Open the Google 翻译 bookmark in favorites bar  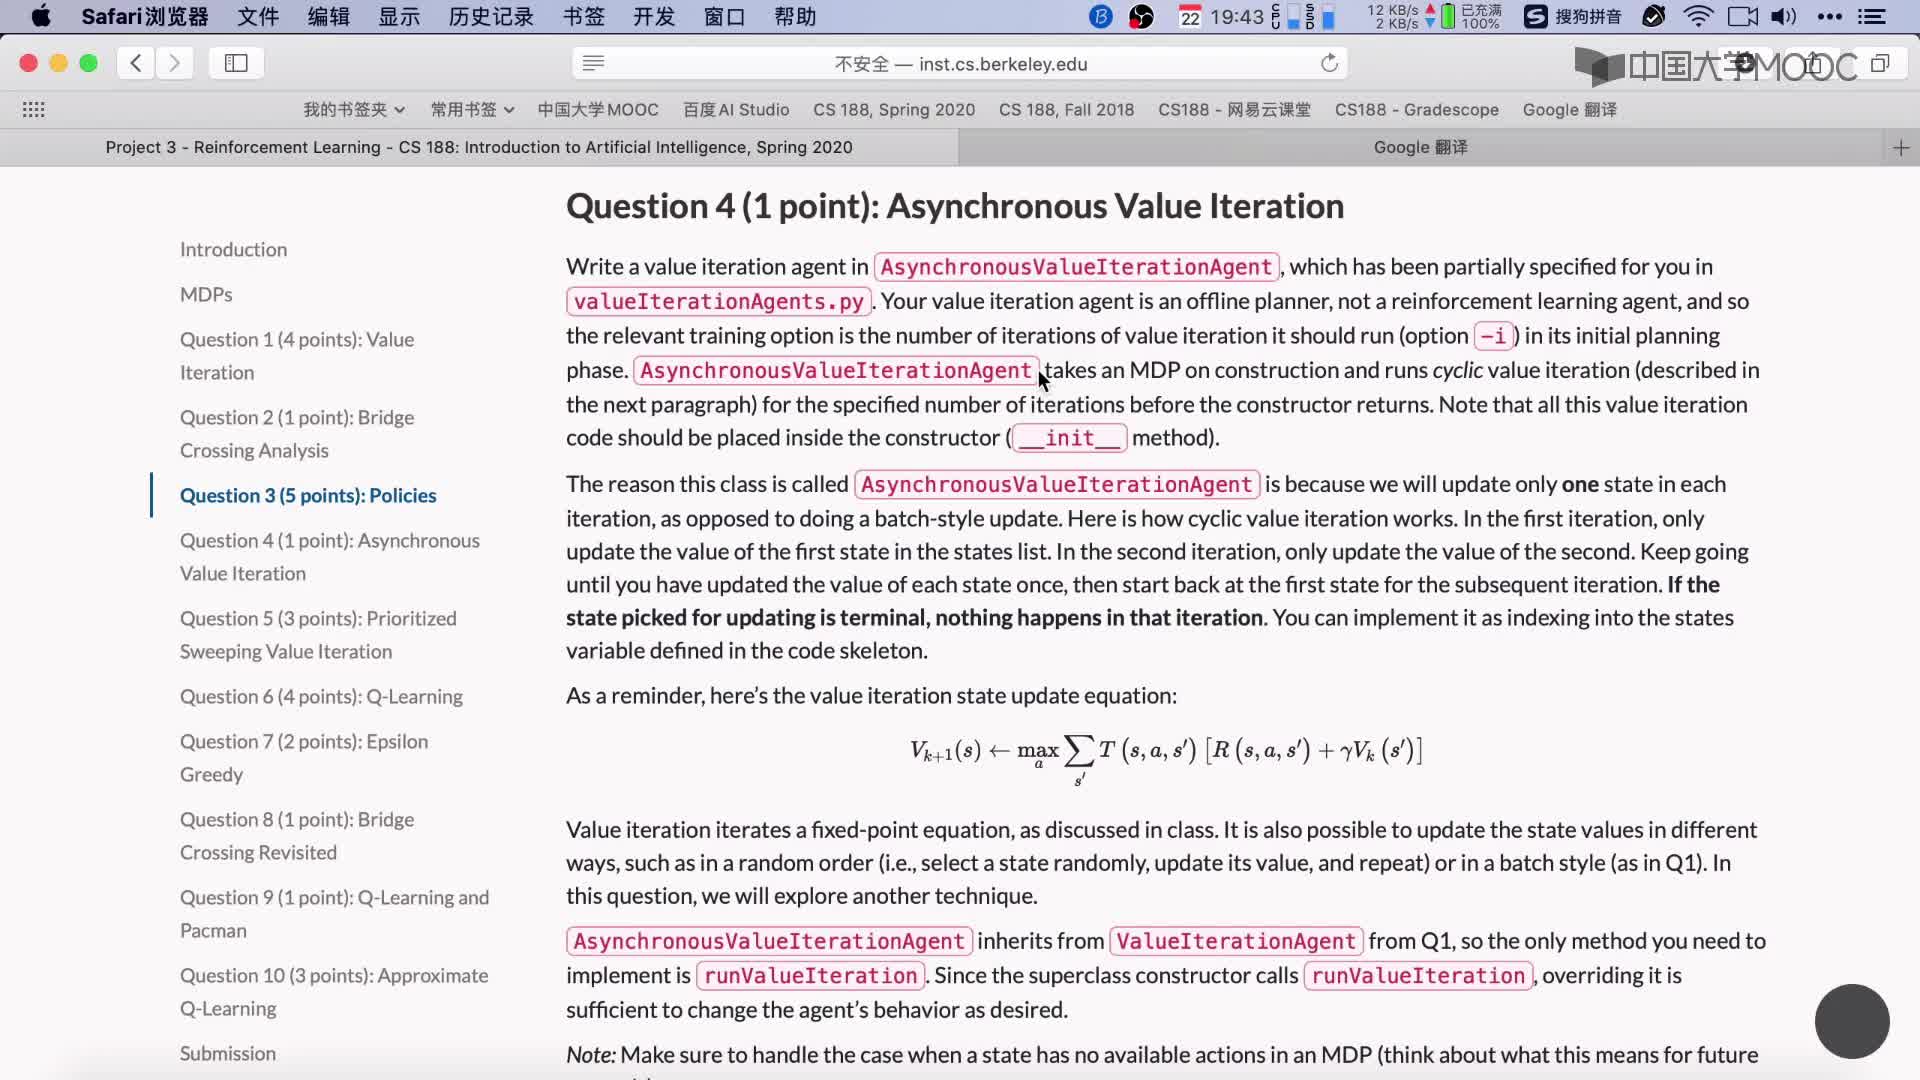pyautogui.click(x=1569, y=110)
